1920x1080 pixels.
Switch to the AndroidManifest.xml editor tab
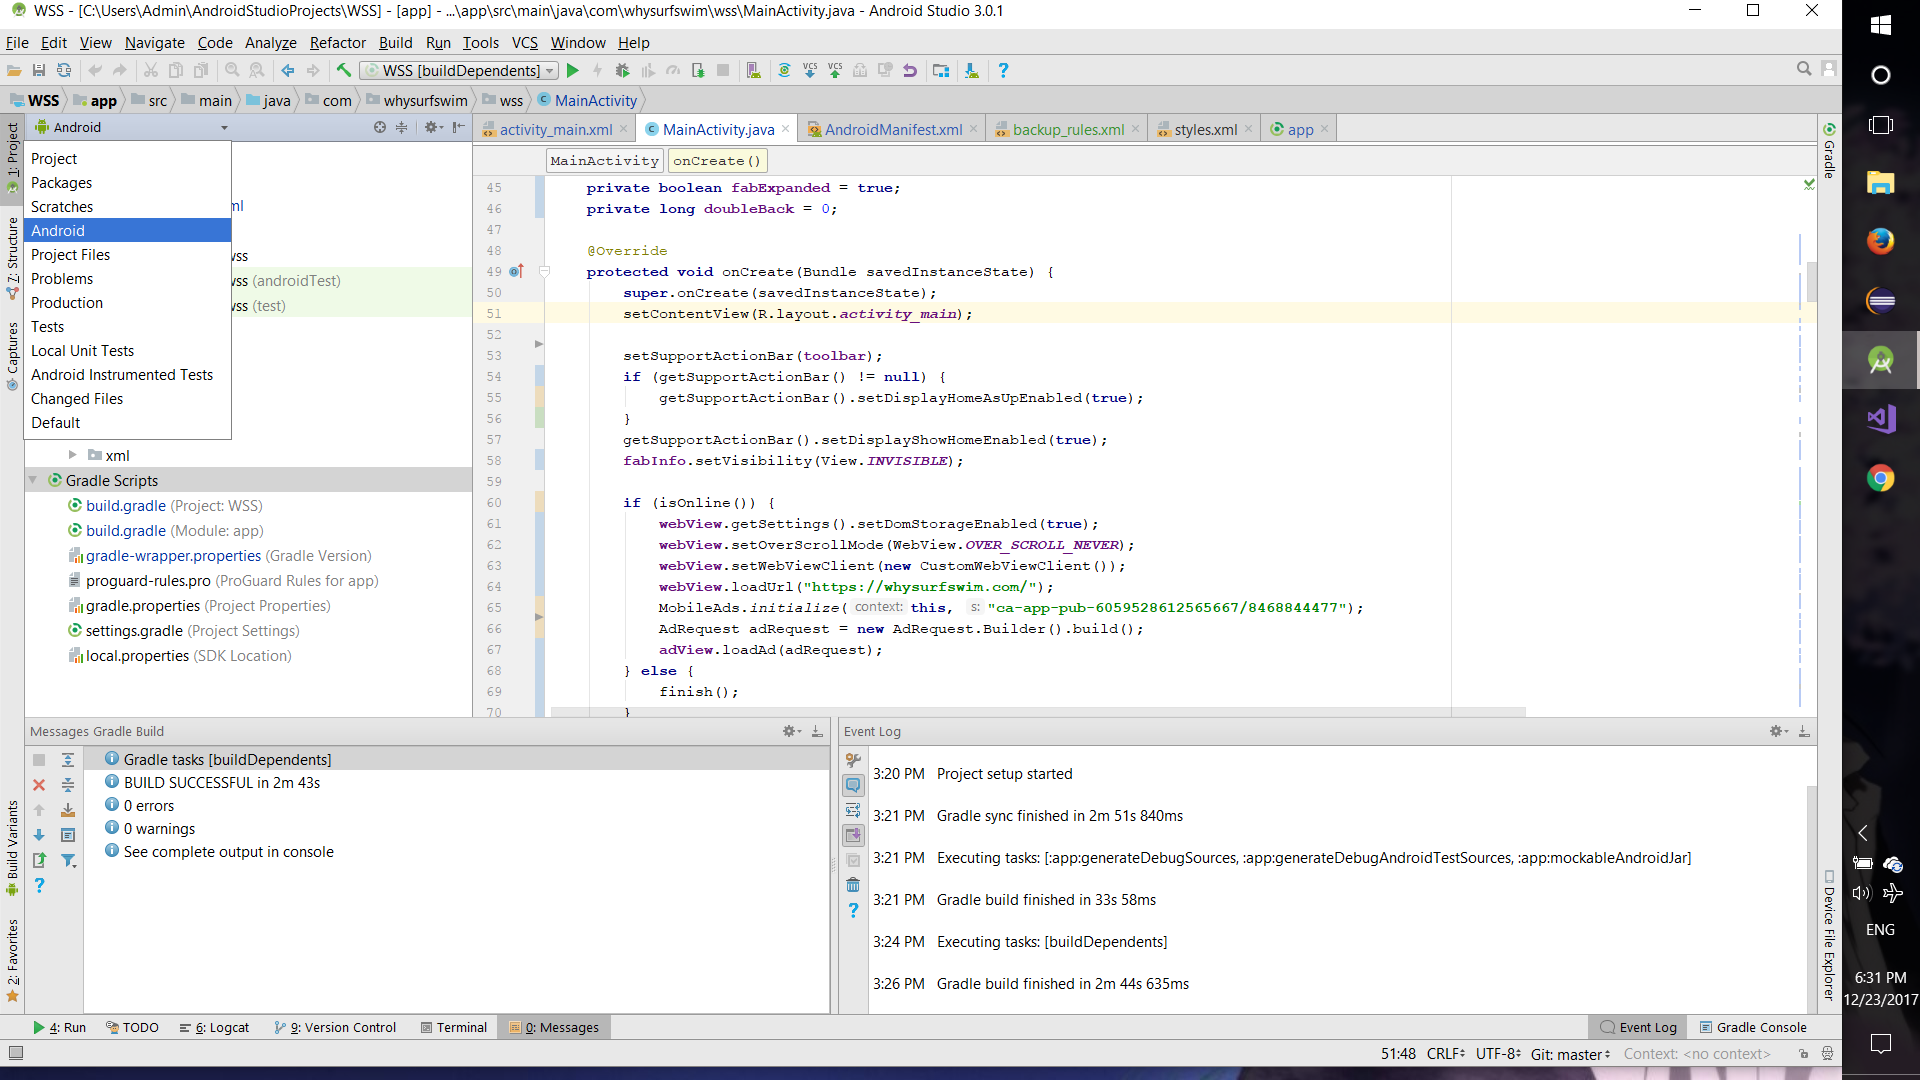[893, 130]
